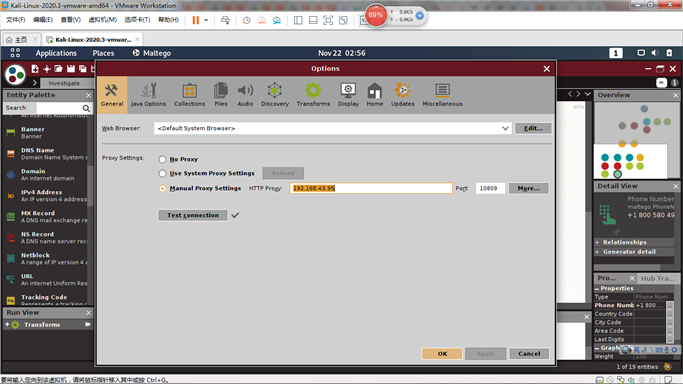The height and width of the screenshot is (384, 683).
Task: Select the No Proxy radio button
Action: pos(162,159)
